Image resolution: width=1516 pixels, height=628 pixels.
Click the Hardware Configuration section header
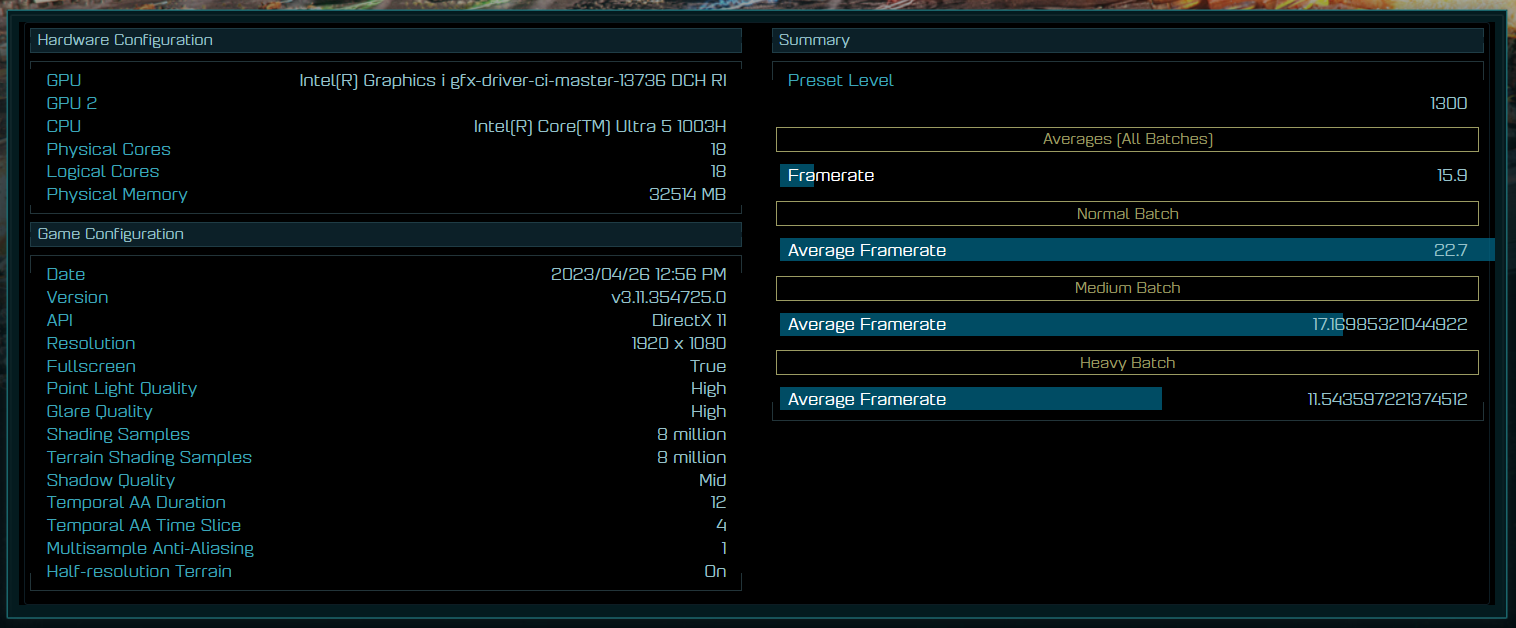tap(386, 40)
